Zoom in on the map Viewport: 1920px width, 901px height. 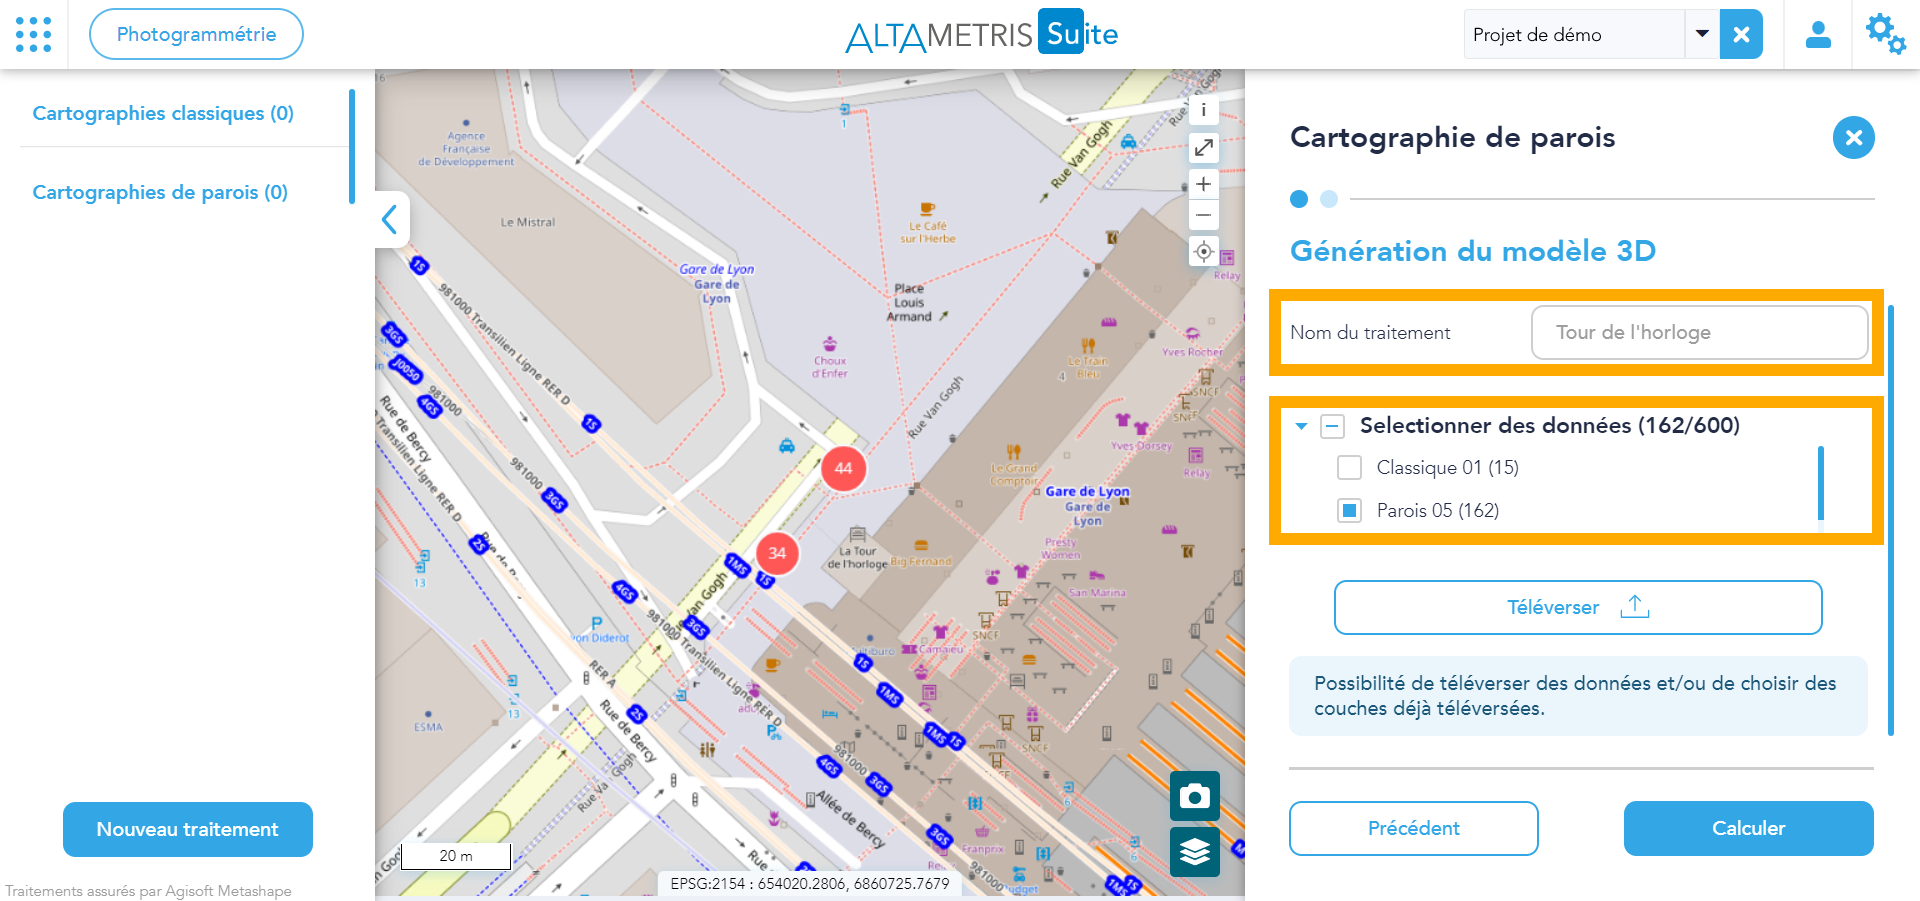1203,184
